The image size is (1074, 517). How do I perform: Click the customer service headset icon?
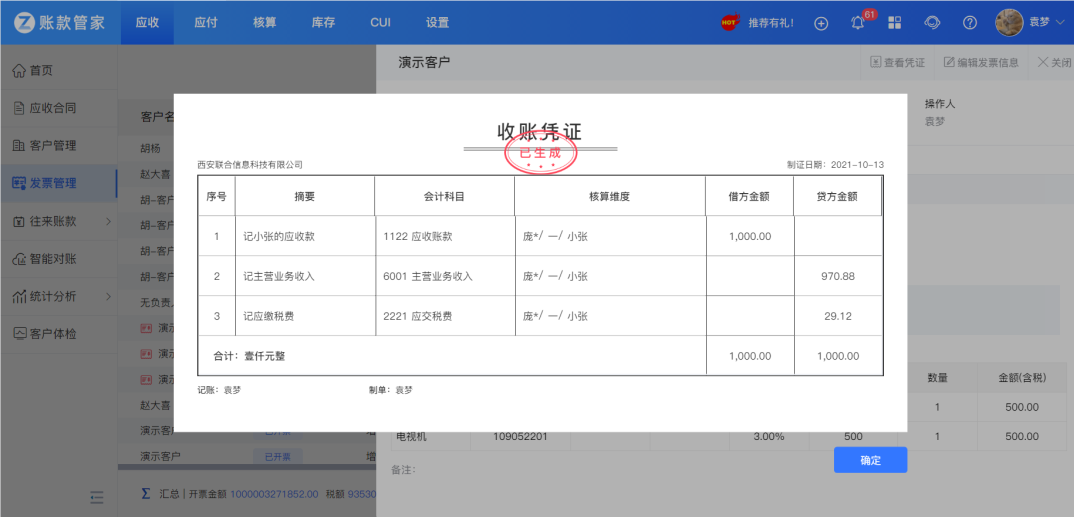pyautogui.click(x=932, y=23)
